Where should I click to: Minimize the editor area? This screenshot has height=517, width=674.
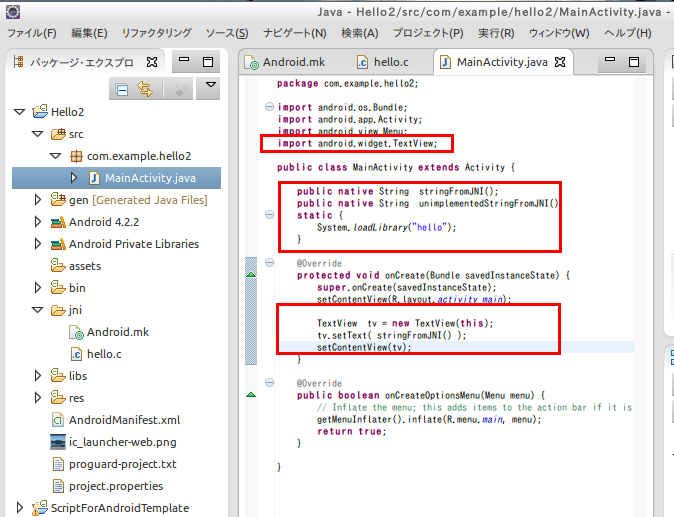click(x=610, y=59)
